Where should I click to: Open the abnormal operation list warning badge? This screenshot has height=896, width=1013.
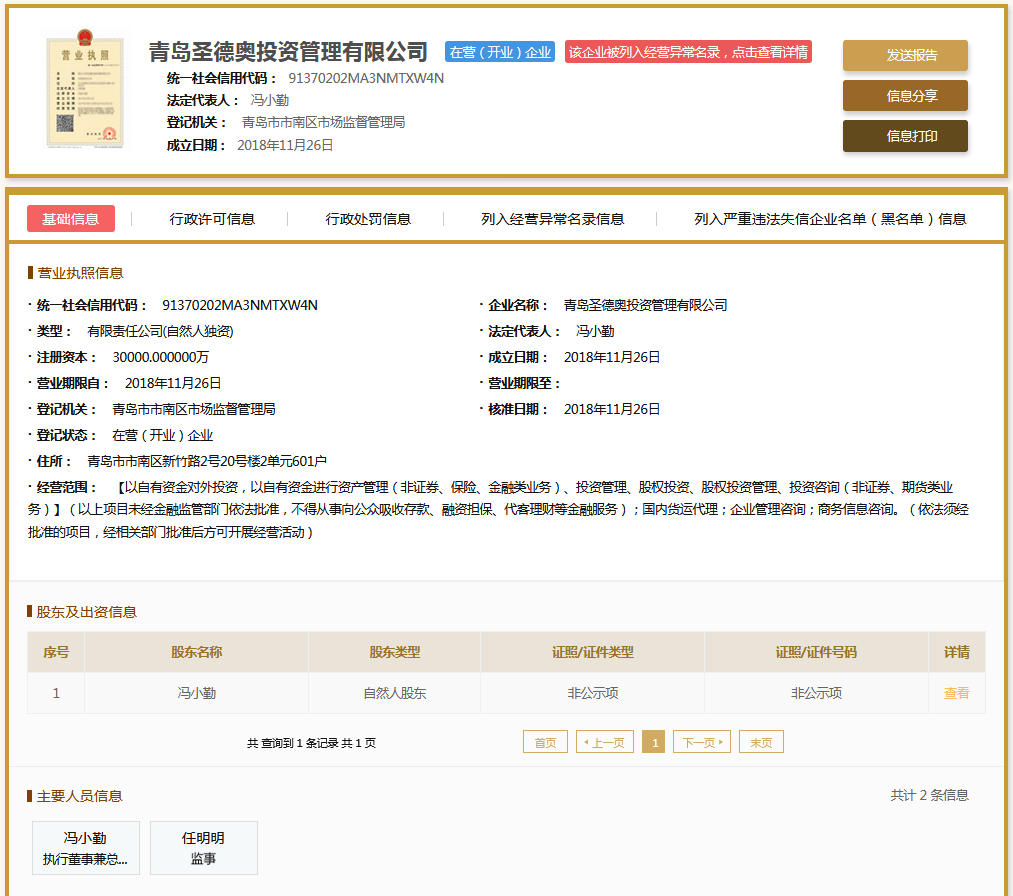click(688, 52)
